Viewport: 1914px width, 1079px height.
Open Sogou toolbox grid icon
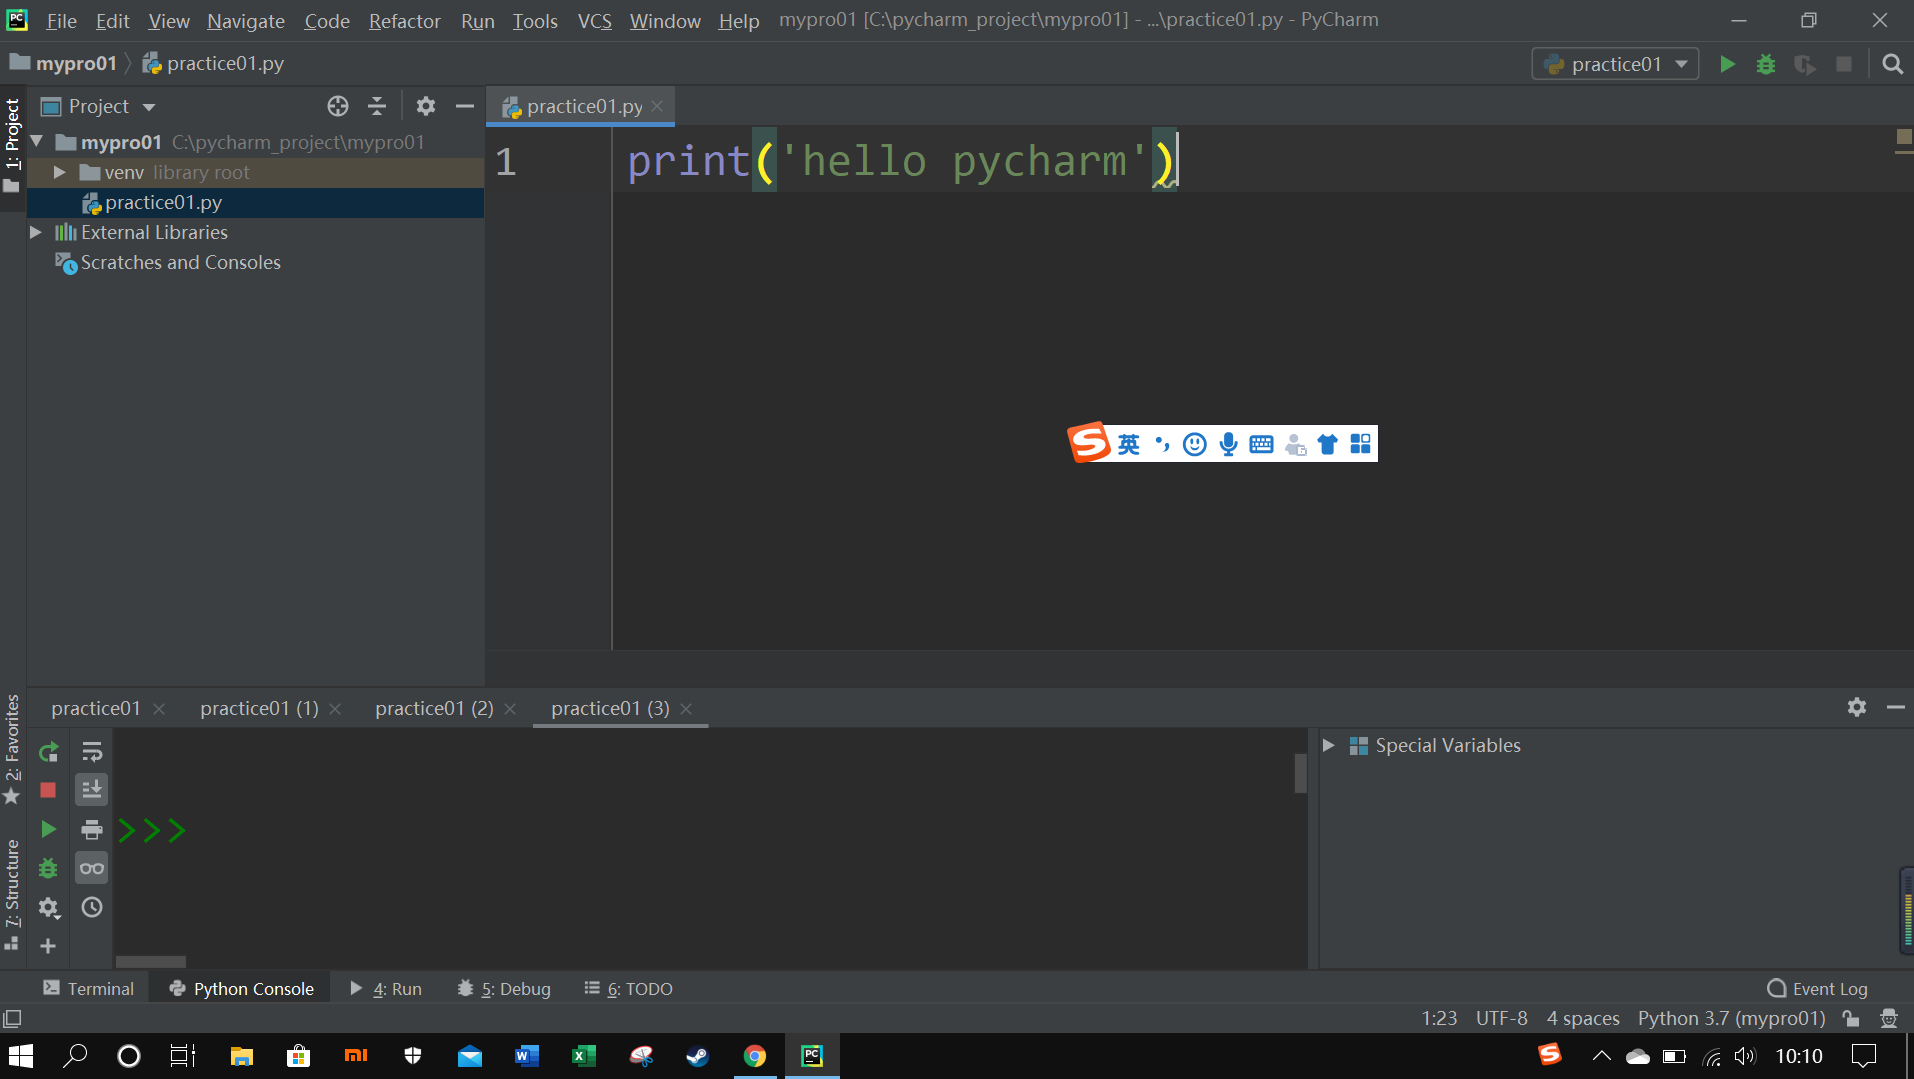coord(1360,444)
